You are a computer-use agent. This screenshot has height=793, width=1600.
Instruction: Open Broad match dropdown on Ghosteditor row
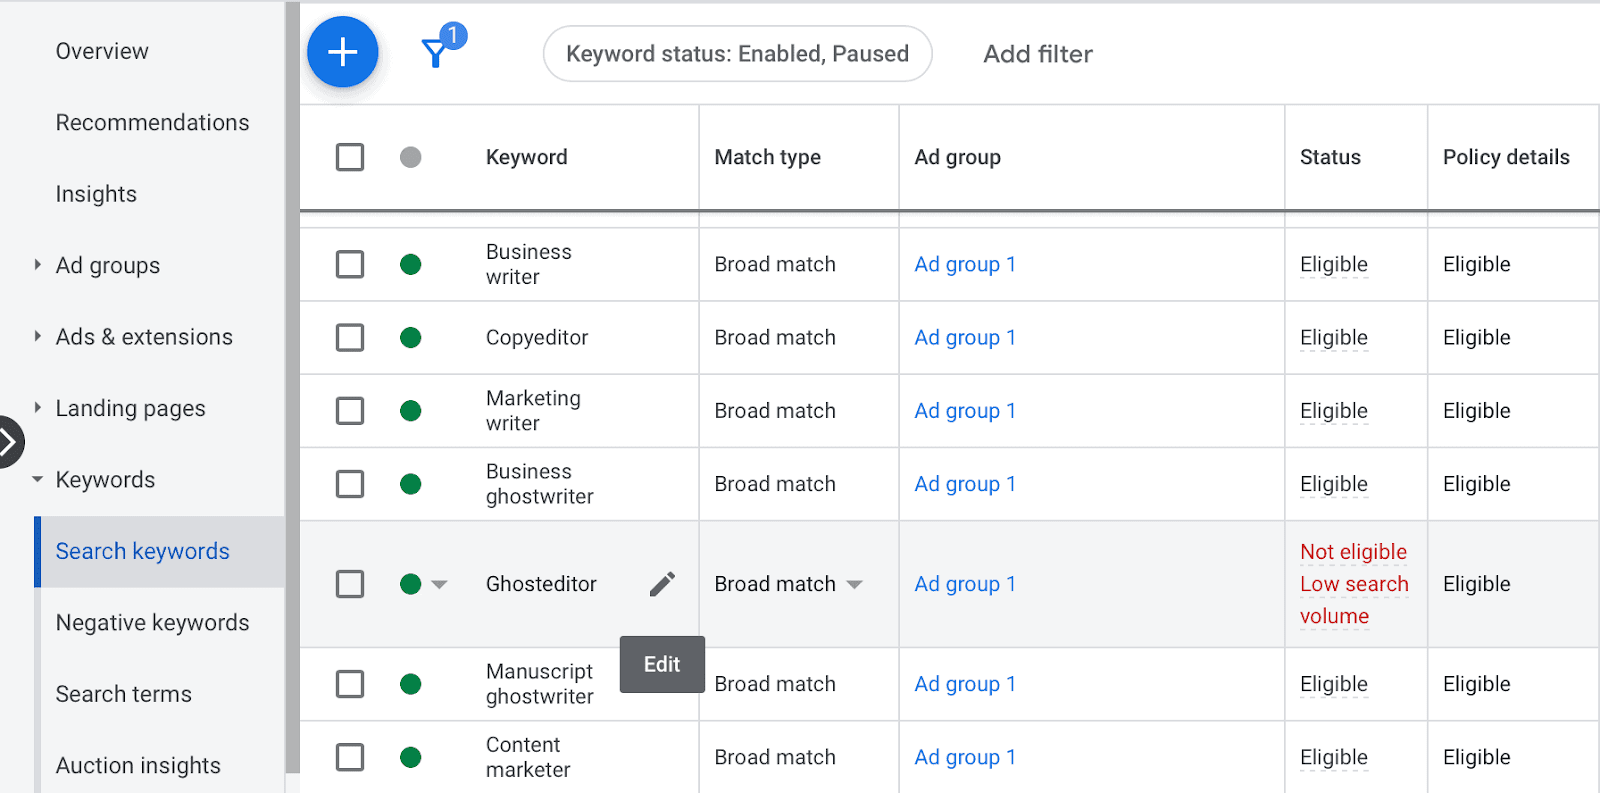[x=854, y=585]
